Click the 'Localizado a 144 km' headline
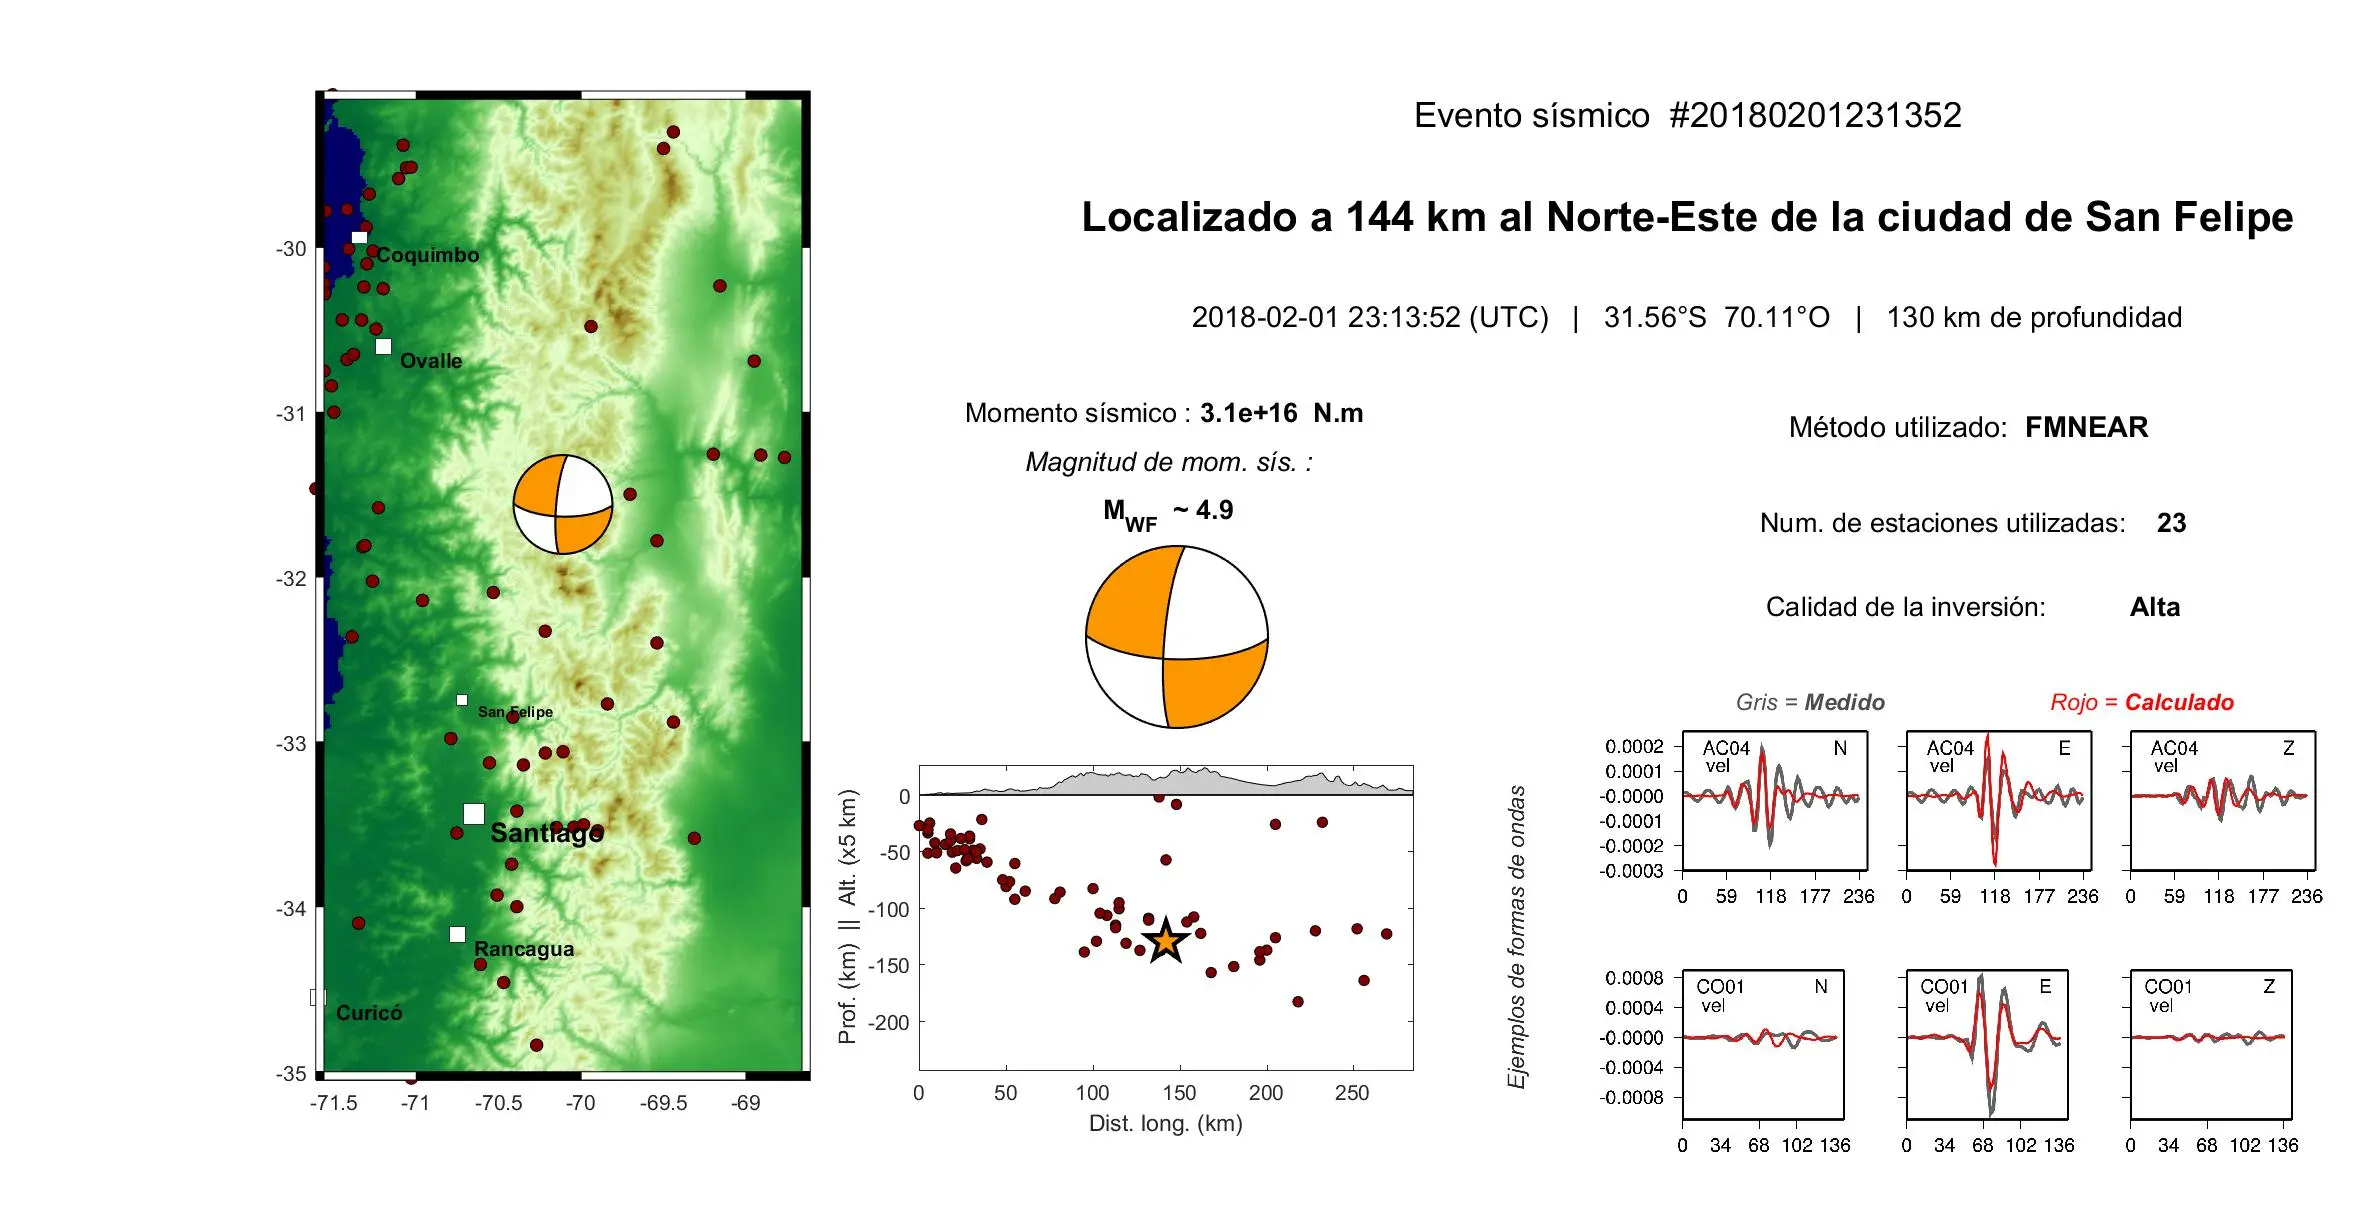Viewport: 2378px width, 1212px height. [1687, 217]
